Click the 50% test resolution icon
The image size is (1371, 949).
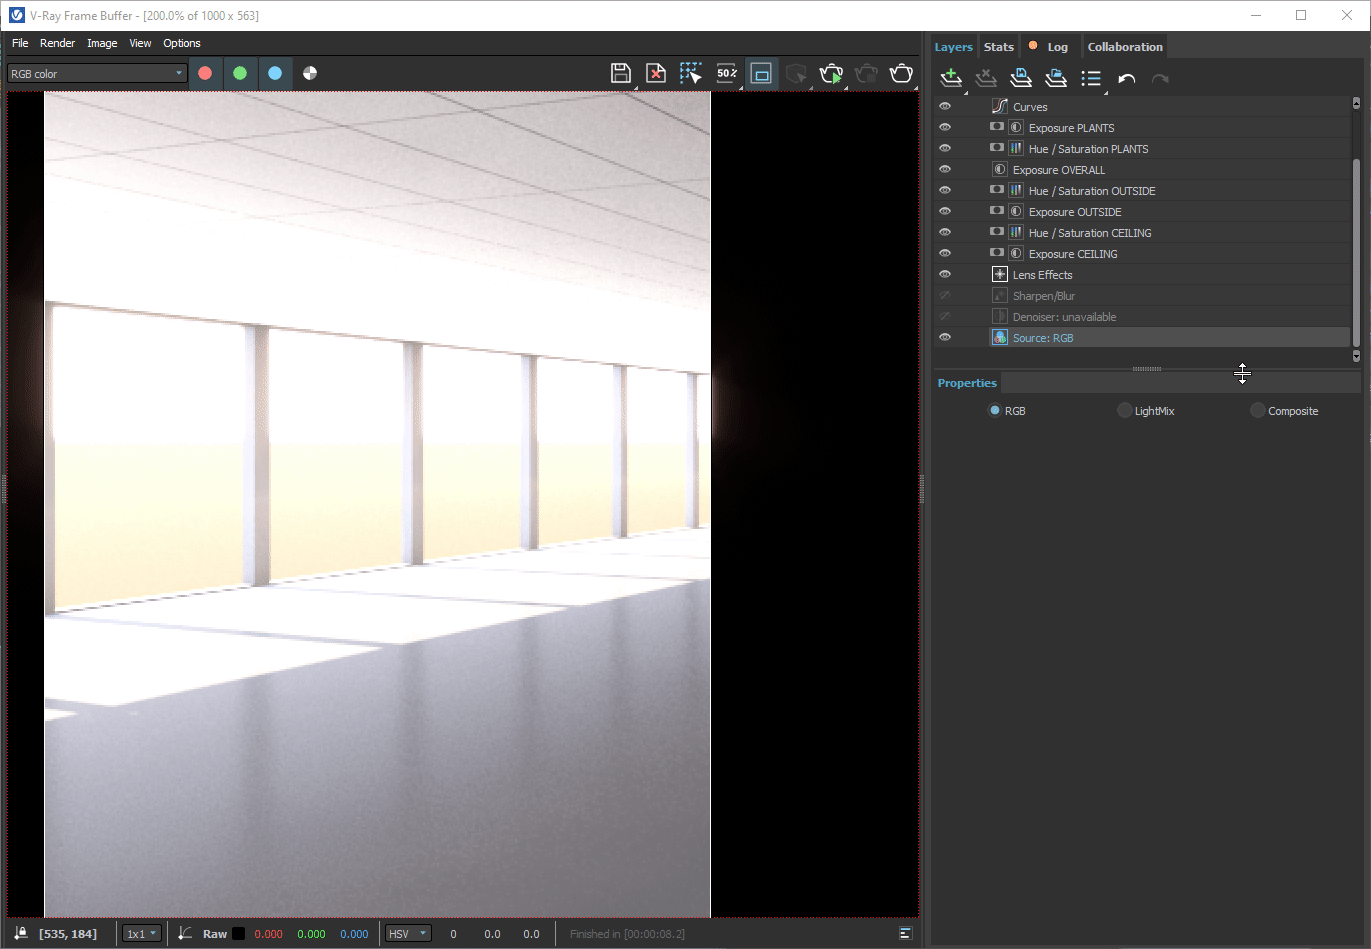pos(727,73)
